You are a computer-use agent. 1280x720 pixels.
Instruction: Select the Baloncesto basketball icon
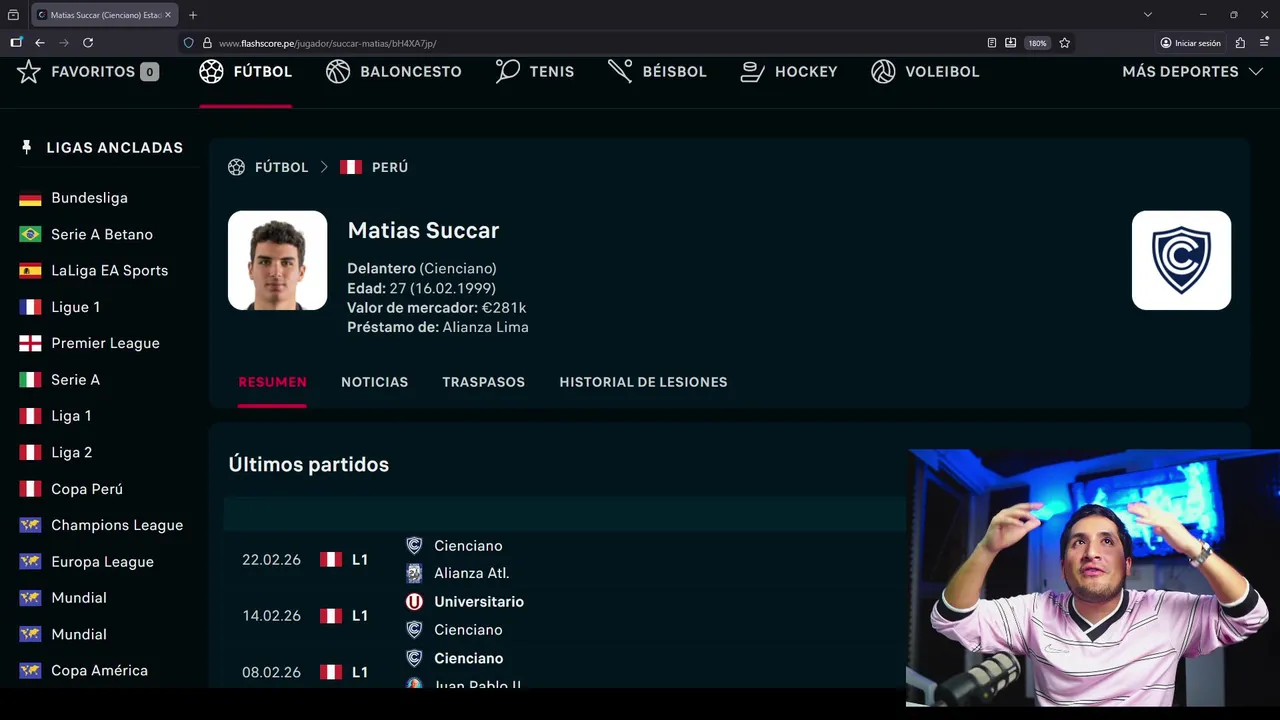pyautogui.click(x=338, y=72)
